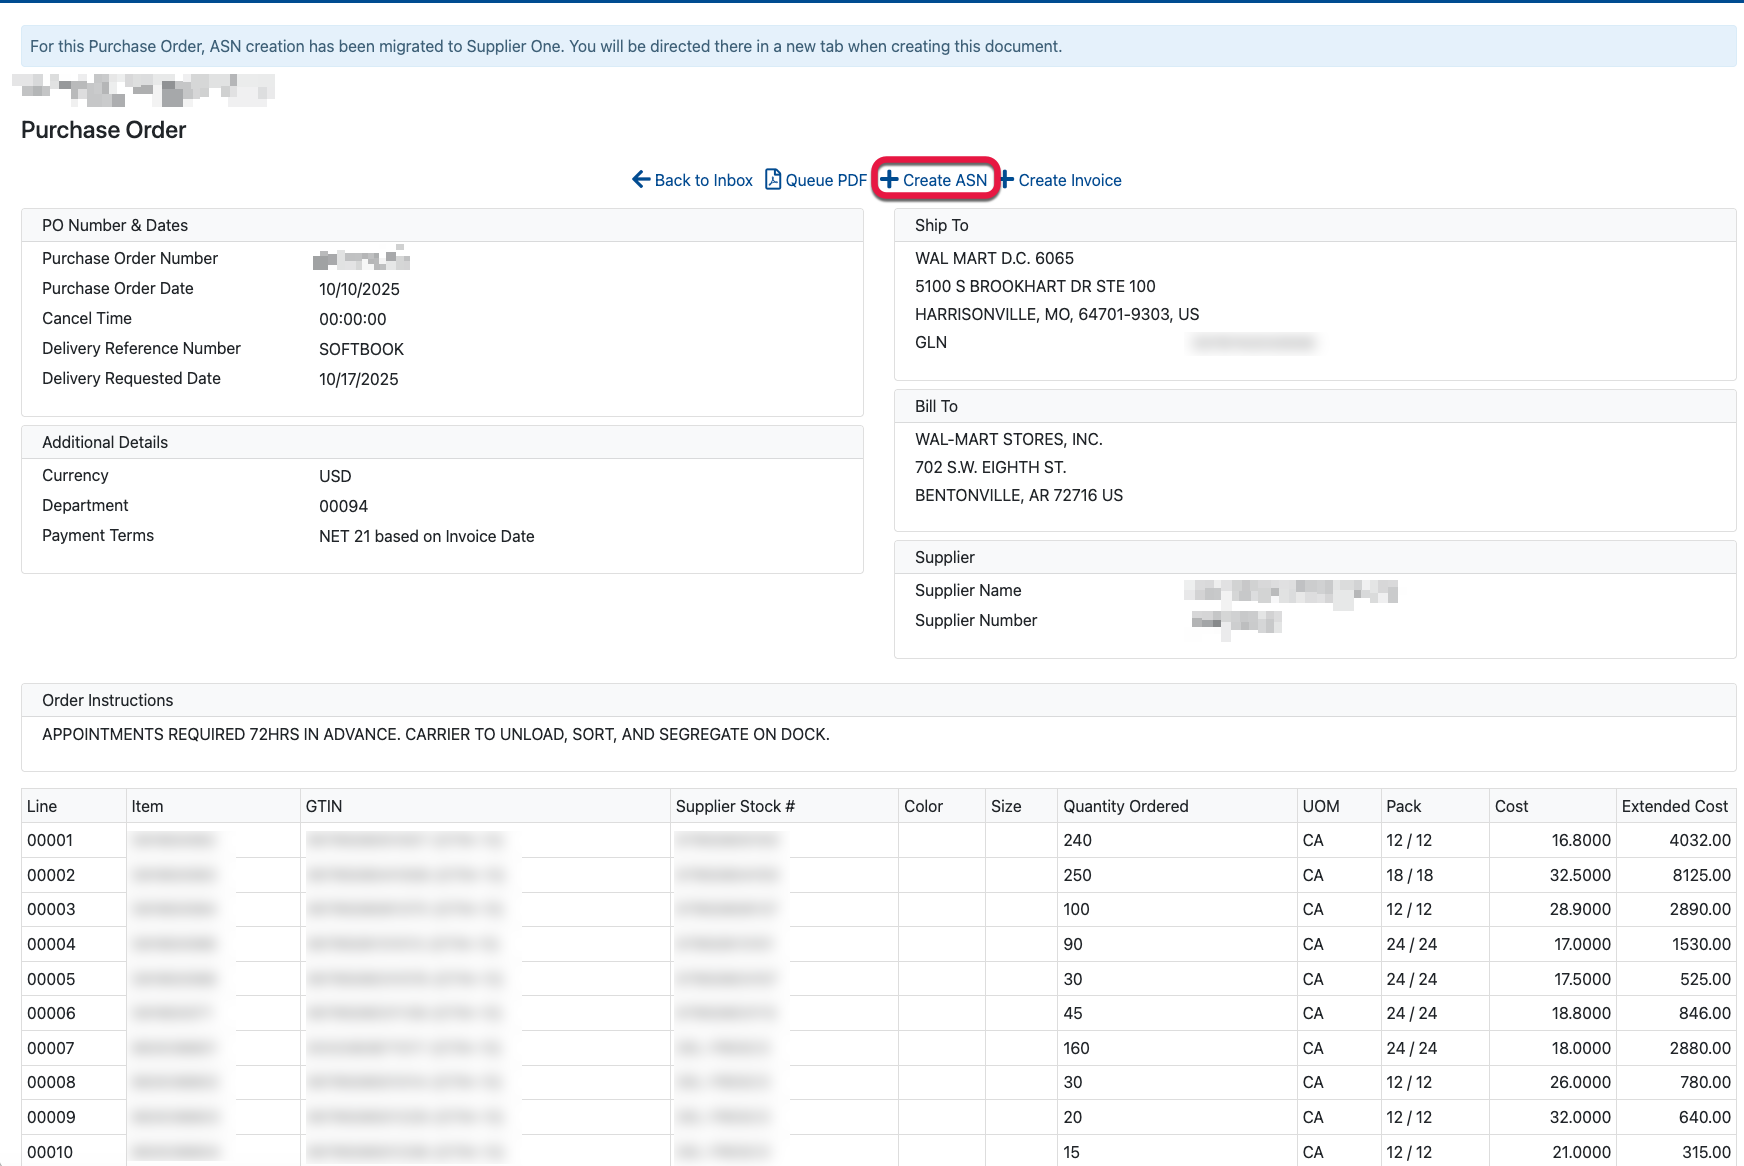Click the Supplier One migration notice banner
Viewport: 1744px width, 1166px height.
click(x=546, y=46)
